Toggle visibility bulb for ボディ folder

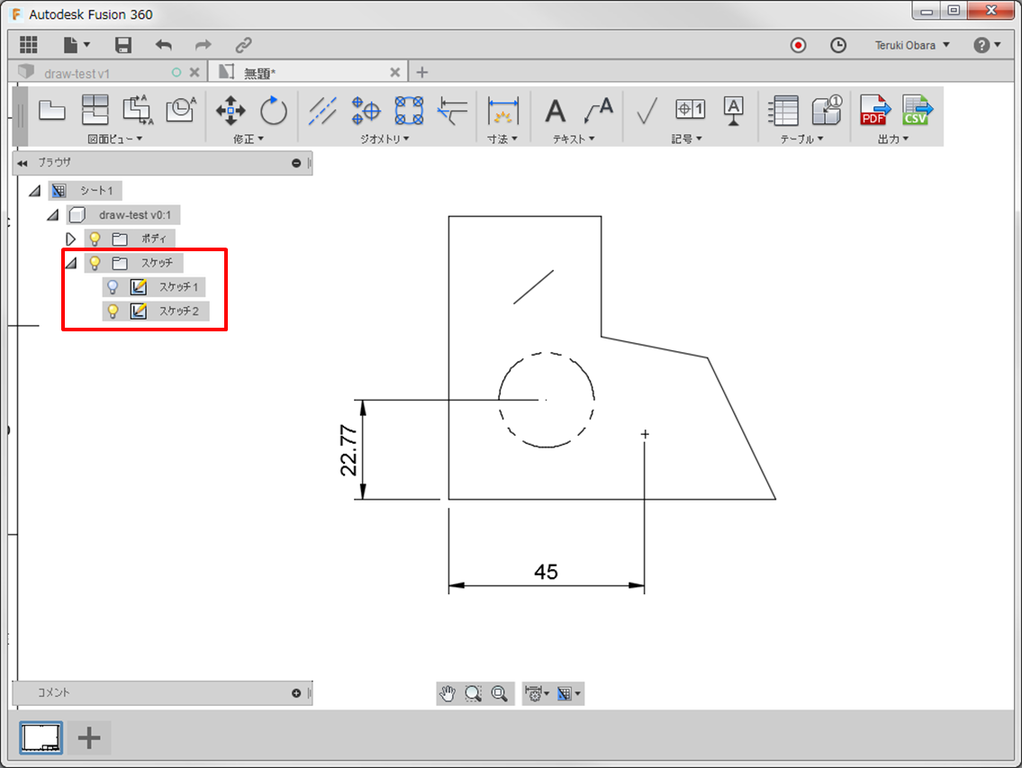[95, 239]
